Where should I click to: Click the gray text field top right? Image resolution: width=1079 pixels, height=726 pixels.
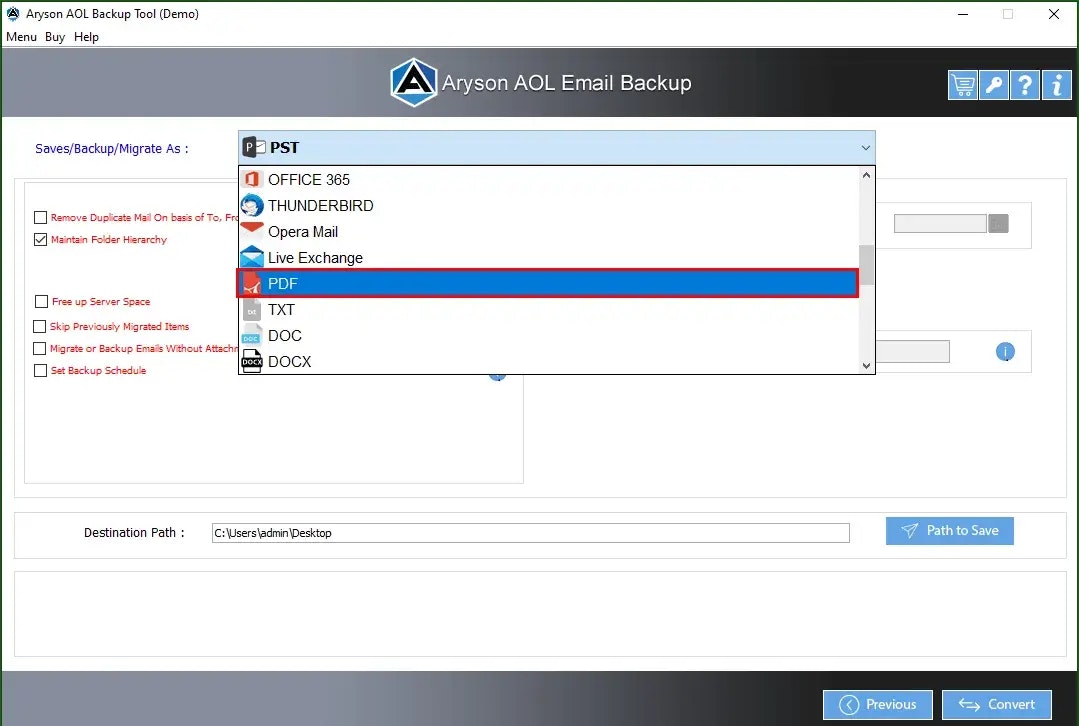[x=940, y=224]
